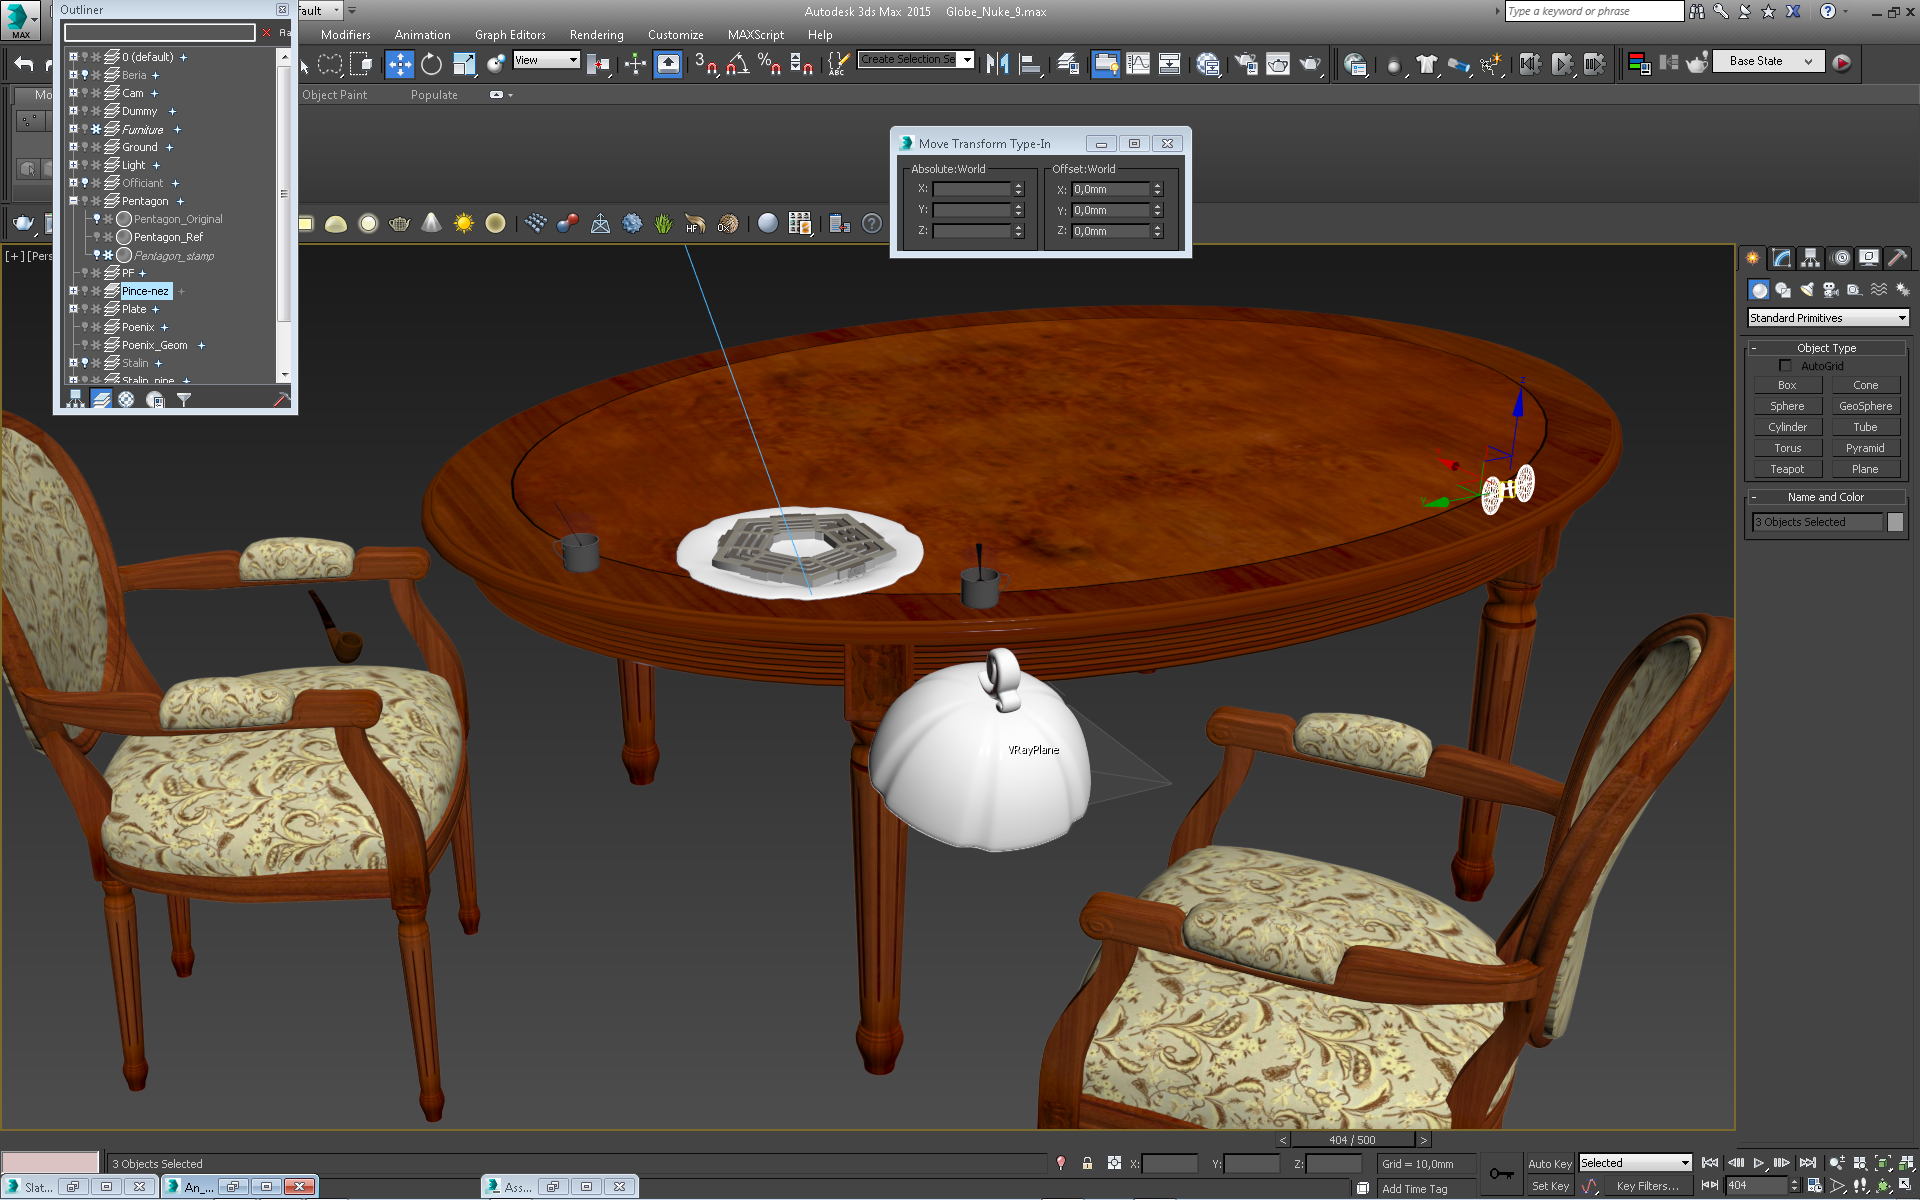Toggle the Angle Snap icon

point(737,64)
